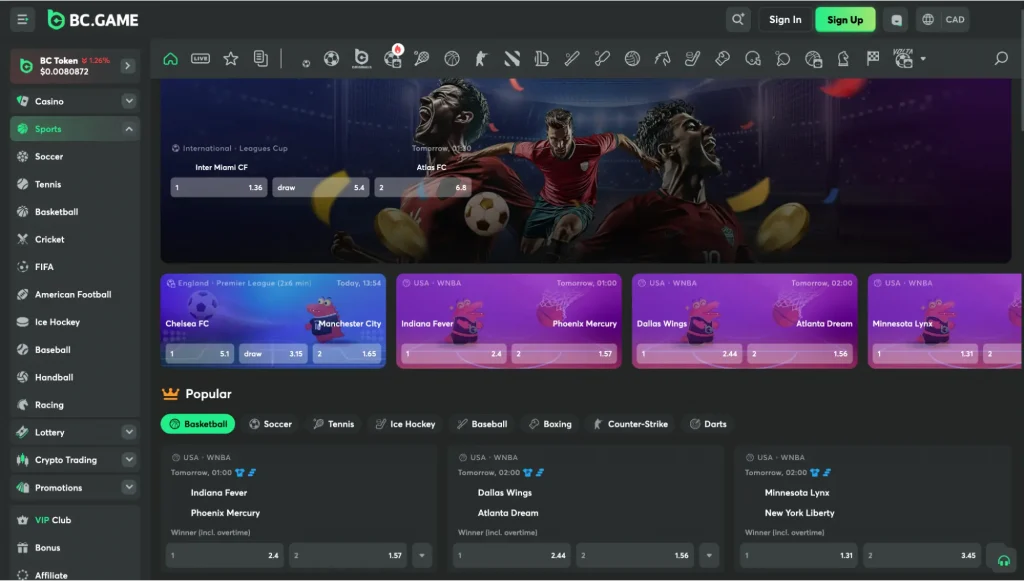This screenshot has width=1024, height=581.
Task: Expand the Casino section chevron
Action: click(x=129, y=101)
